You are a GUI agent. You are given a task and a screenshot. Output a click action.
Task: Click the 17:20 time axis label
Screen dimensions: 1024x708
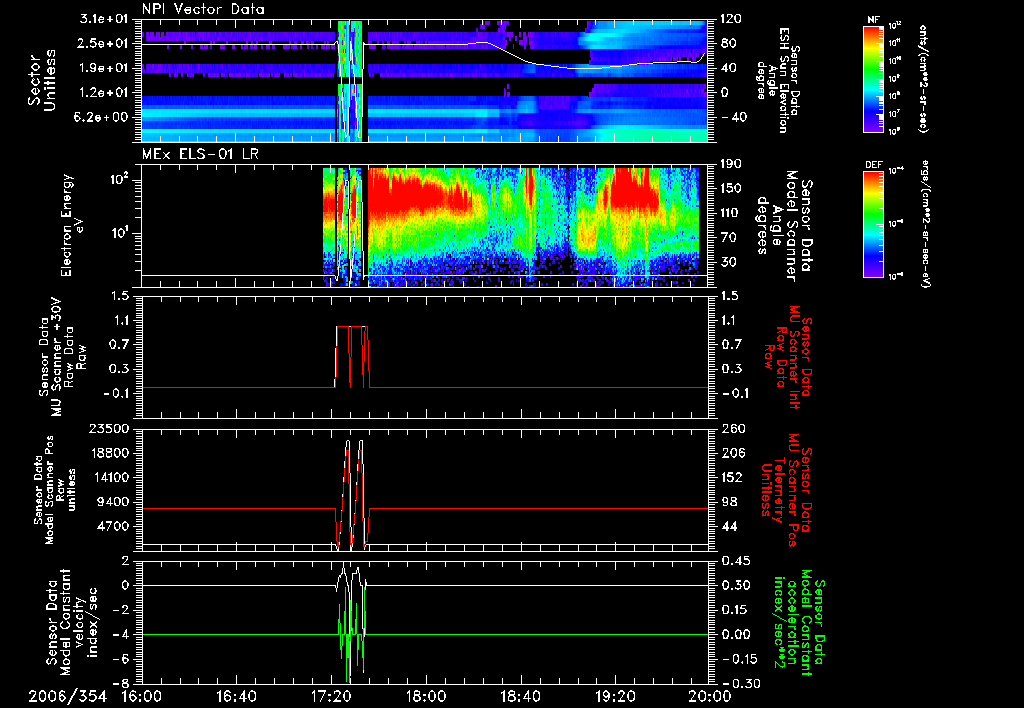click(331, 696)
